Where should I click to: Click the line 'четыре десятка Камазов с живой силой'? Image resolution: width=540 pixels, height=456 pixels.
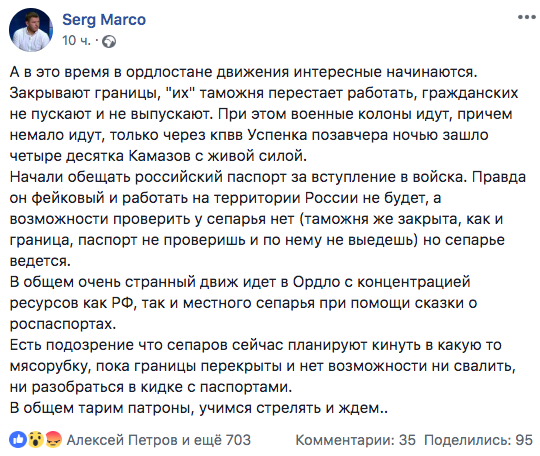point(158,156)
